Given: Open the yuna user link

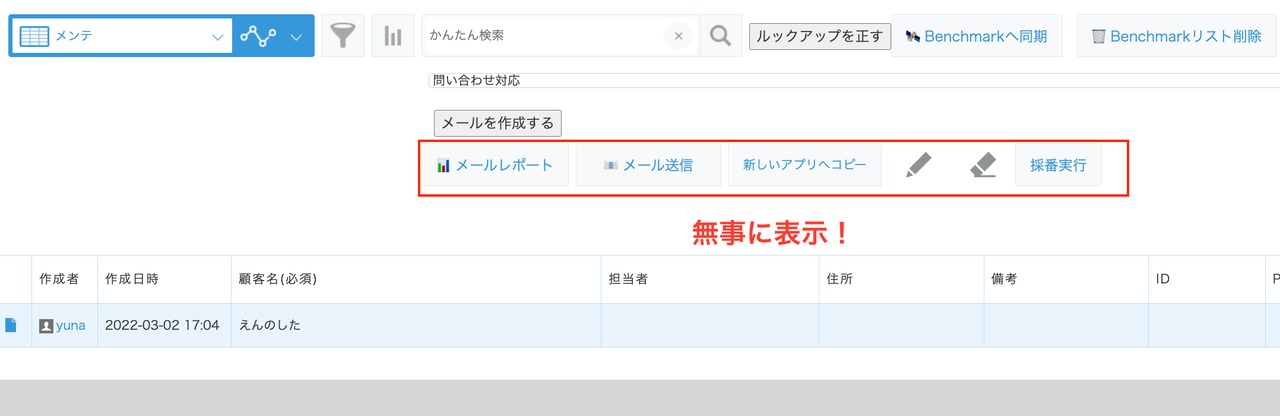Looking at the screenshot, I should tap(70, 325).
